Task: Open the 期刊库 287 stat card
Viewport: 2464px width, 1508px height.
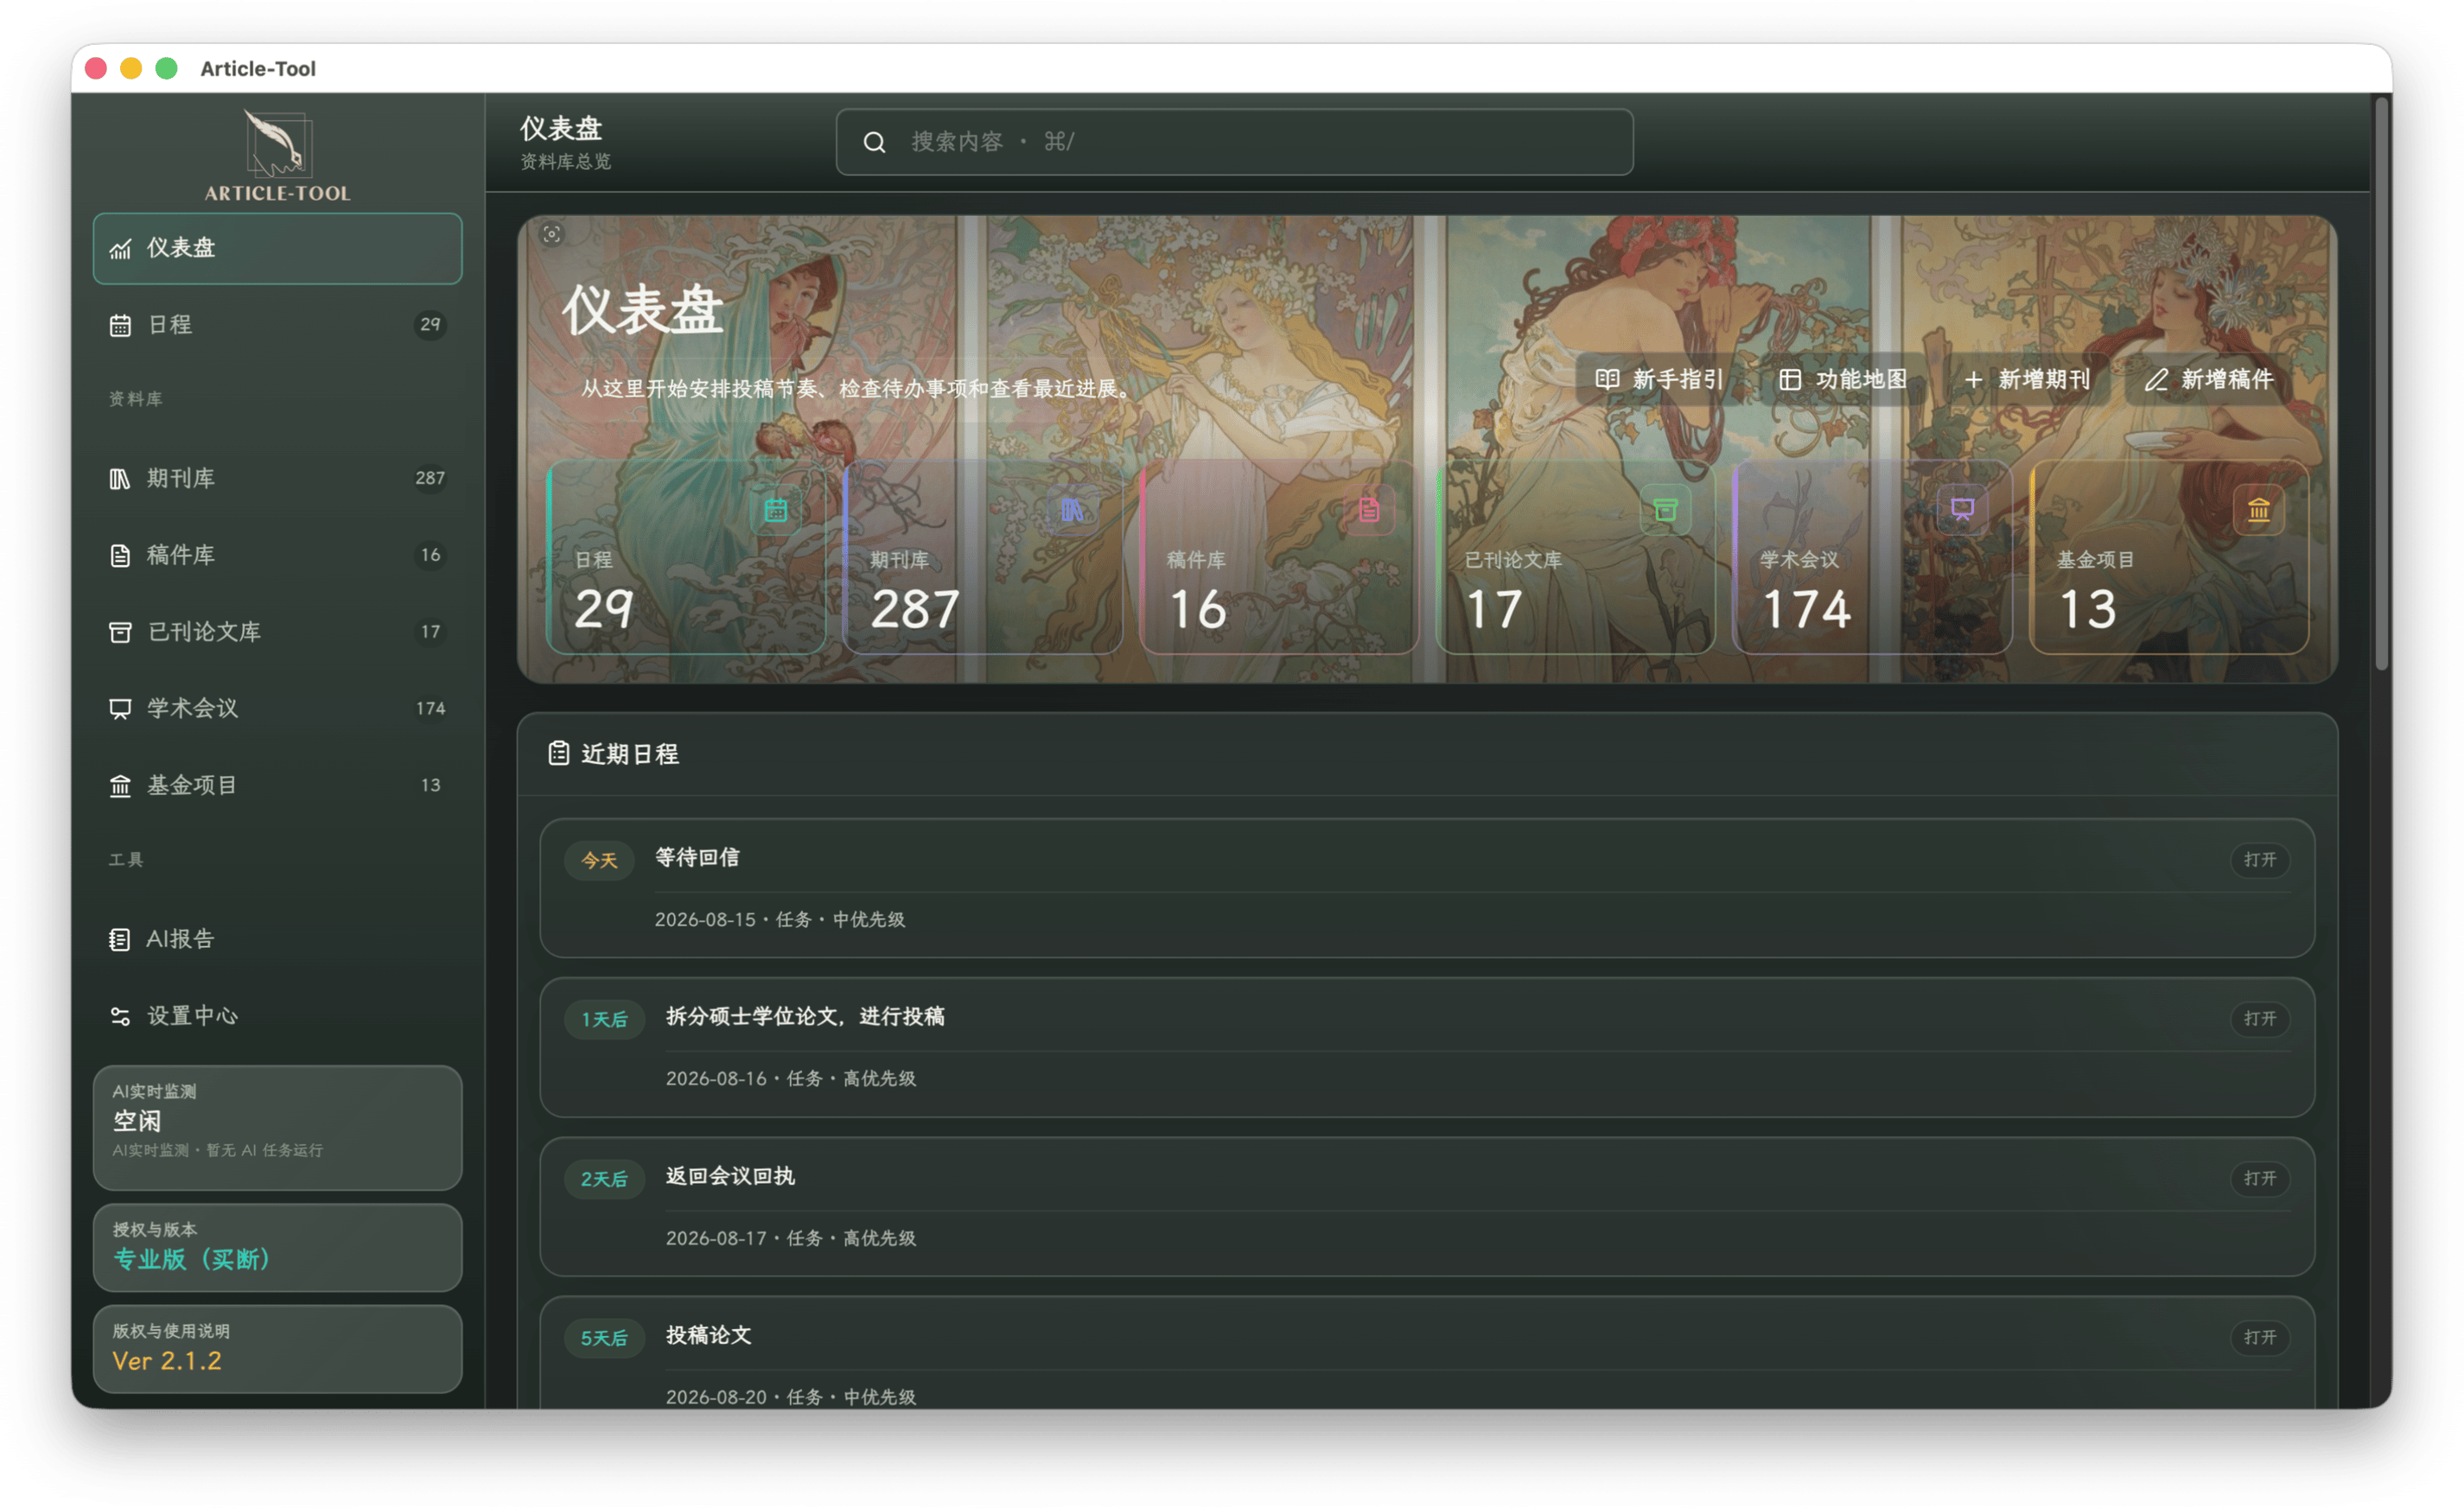Action: (x=982, y=557)
